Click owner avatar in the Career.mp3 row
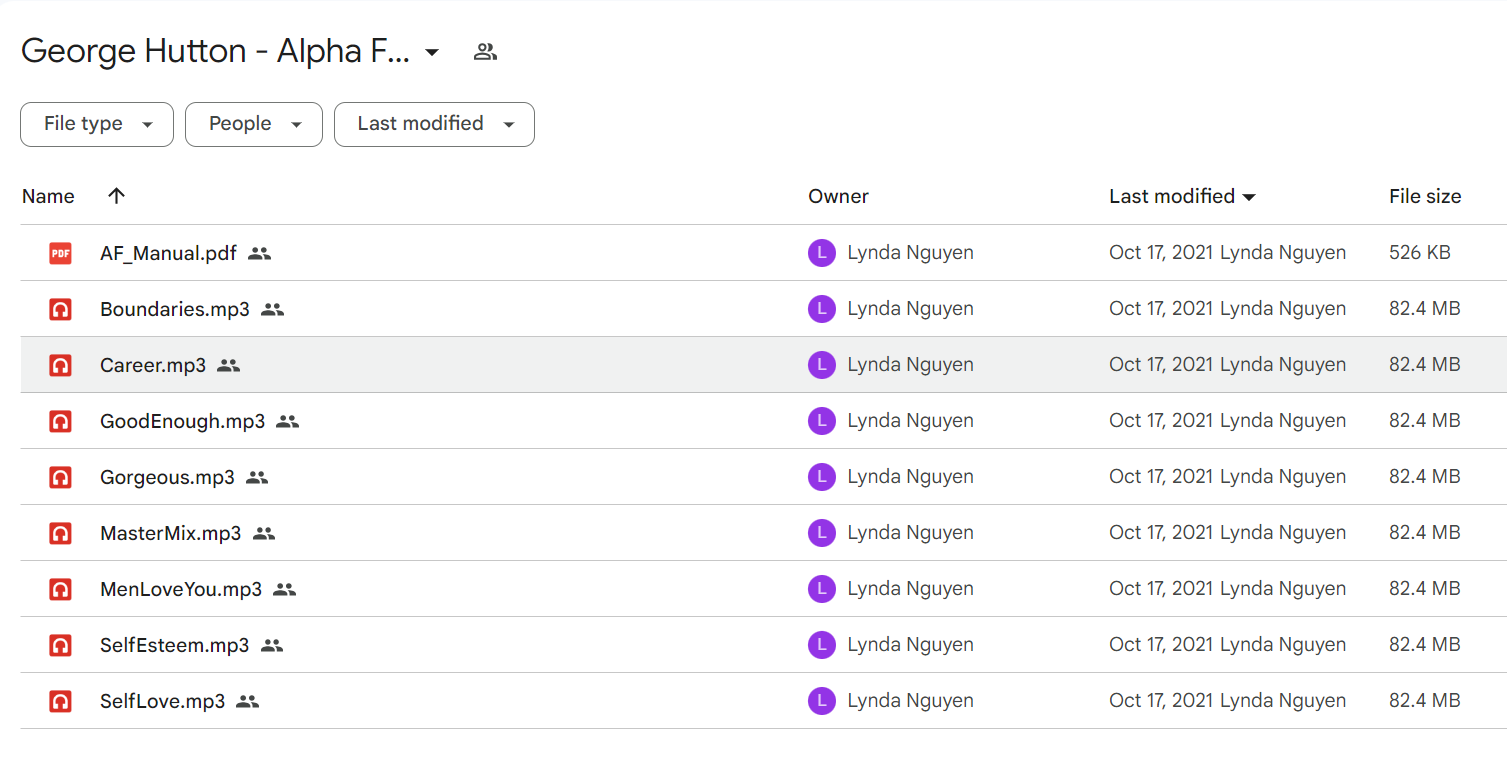Viewport: 1507px width, 770px height. (821, 365)
